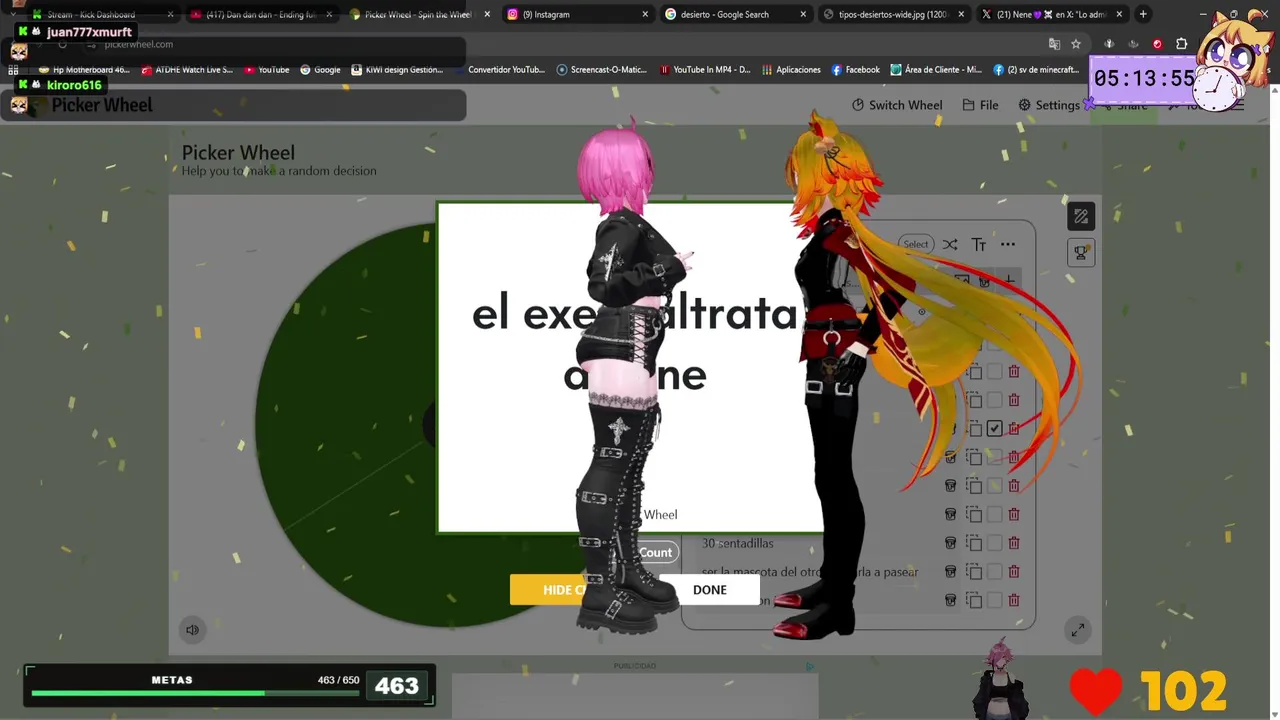Open the File menu
The width and height of the screenshot is (1280, 720).
coord(980,105)
